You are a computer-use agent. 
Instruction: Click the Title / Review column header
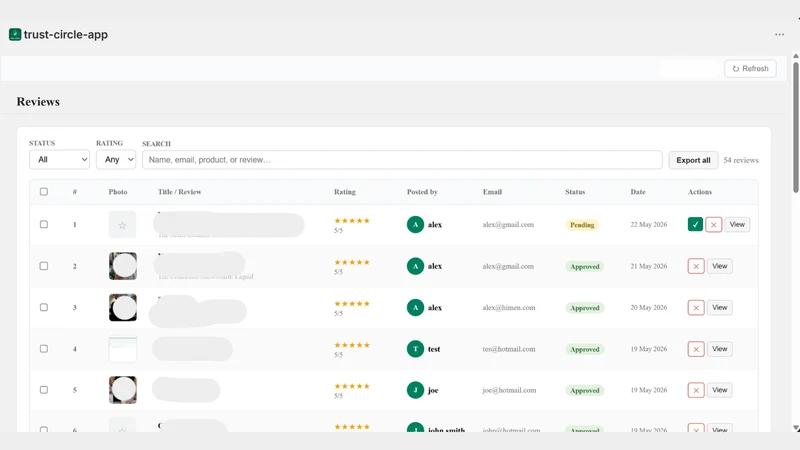pyautogui.click(x=180, y=192)
